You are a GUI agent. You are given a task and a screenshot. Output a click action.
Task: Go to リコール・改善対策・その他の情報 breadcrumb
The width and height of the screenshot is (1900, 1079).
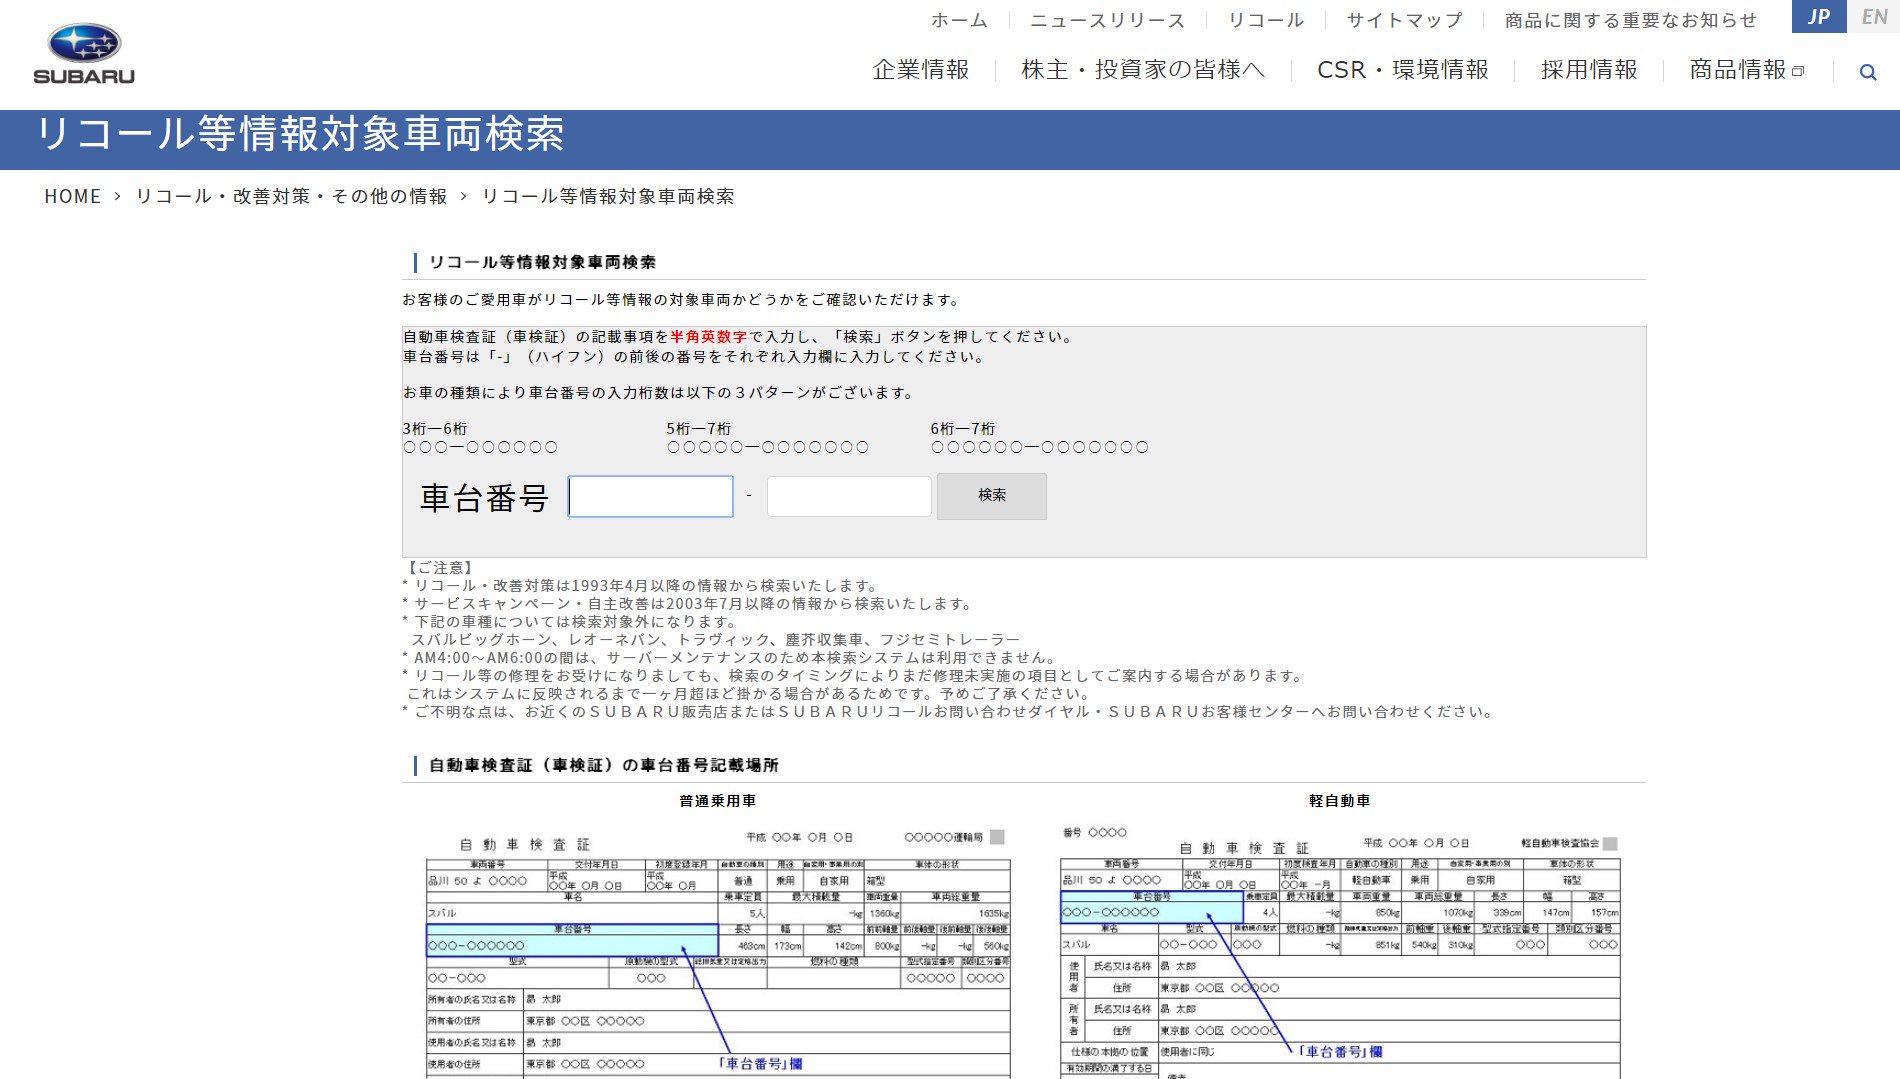tap(291, 196)
